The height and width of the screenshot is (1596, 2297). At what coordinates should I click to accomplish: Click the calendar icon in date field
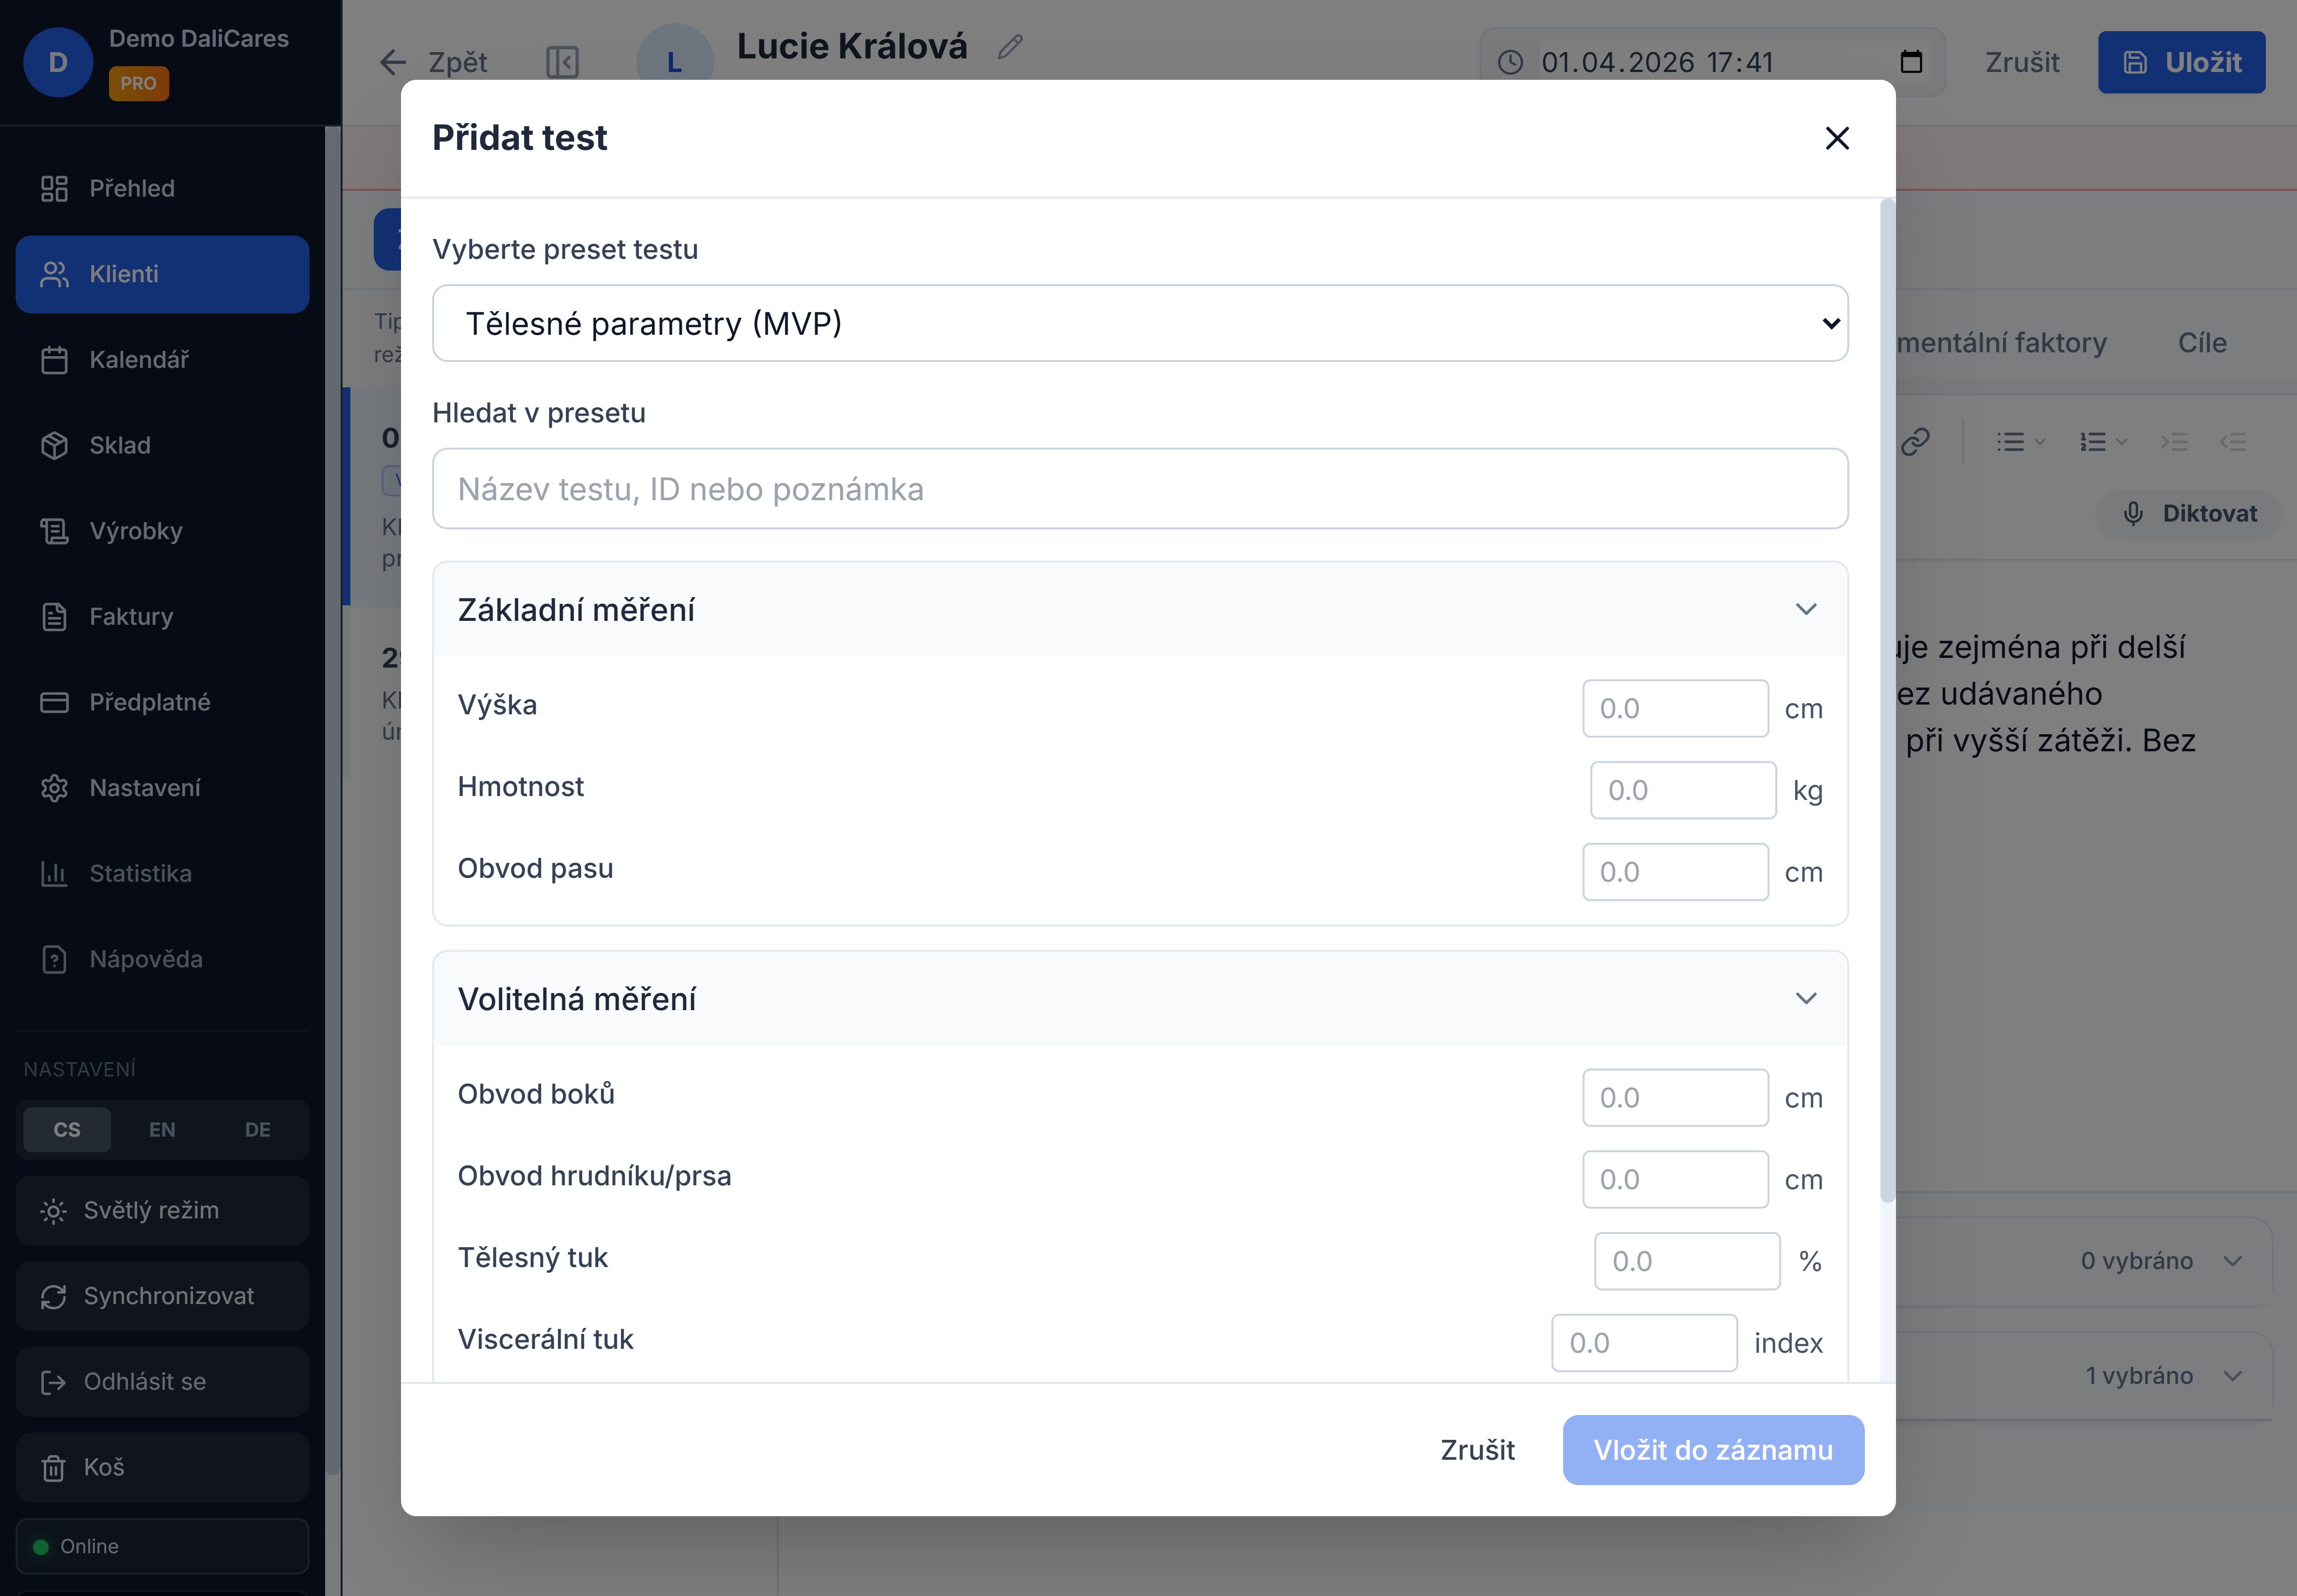[1910, 62]
